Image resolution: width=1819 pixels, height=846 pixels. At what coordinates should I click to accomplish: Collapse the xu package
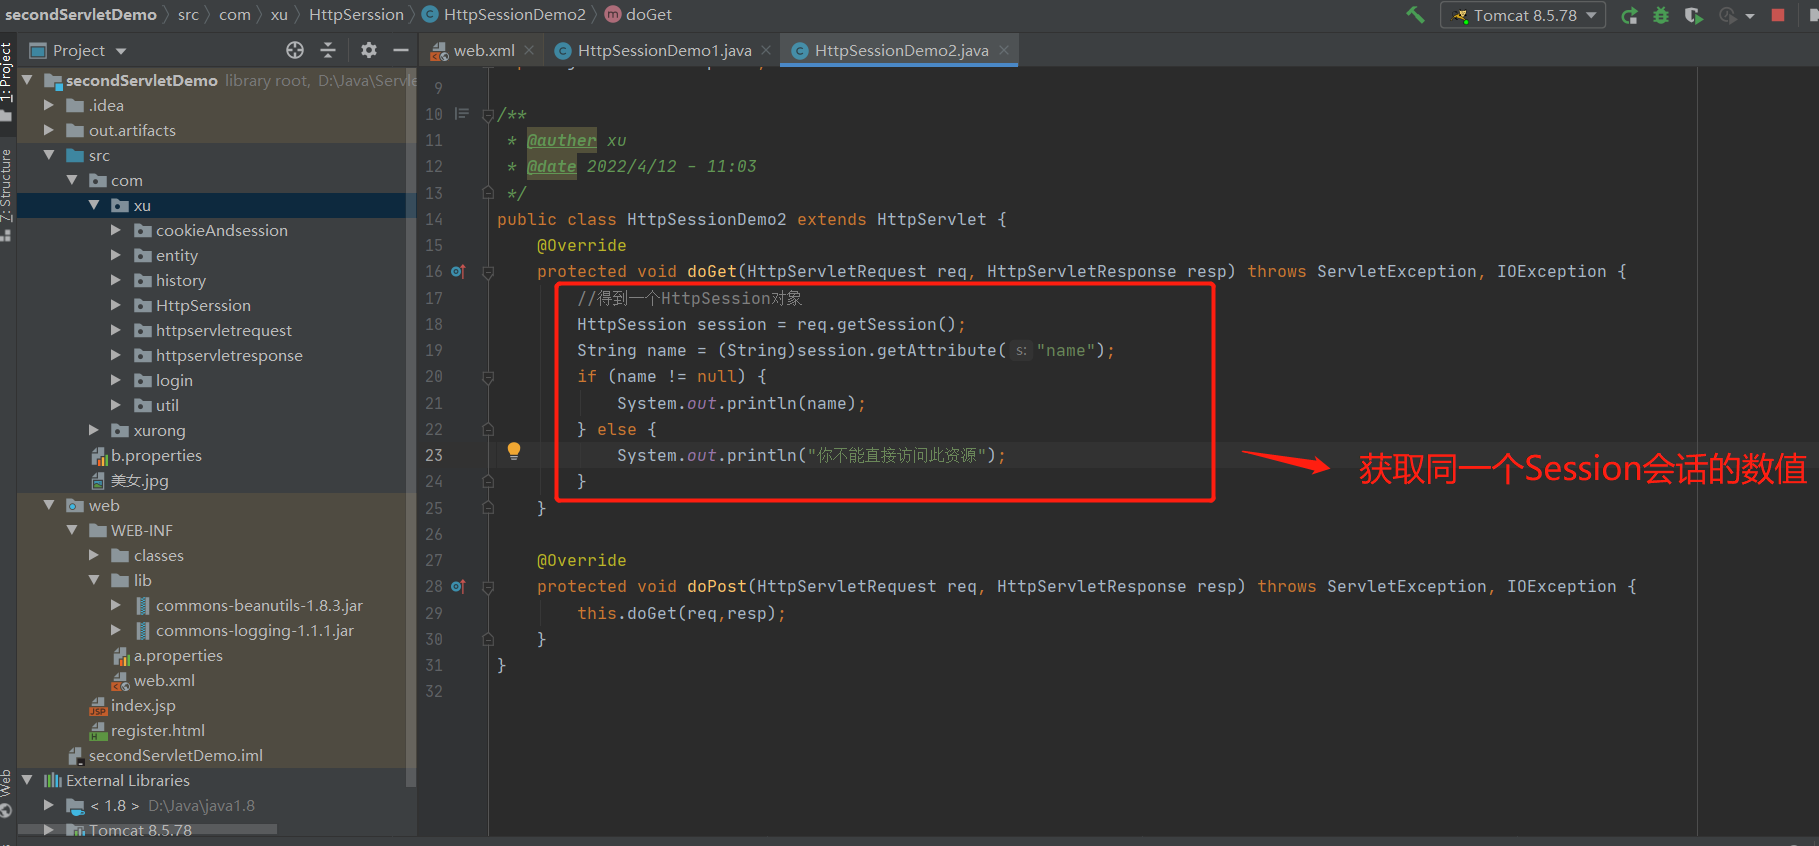94,205
